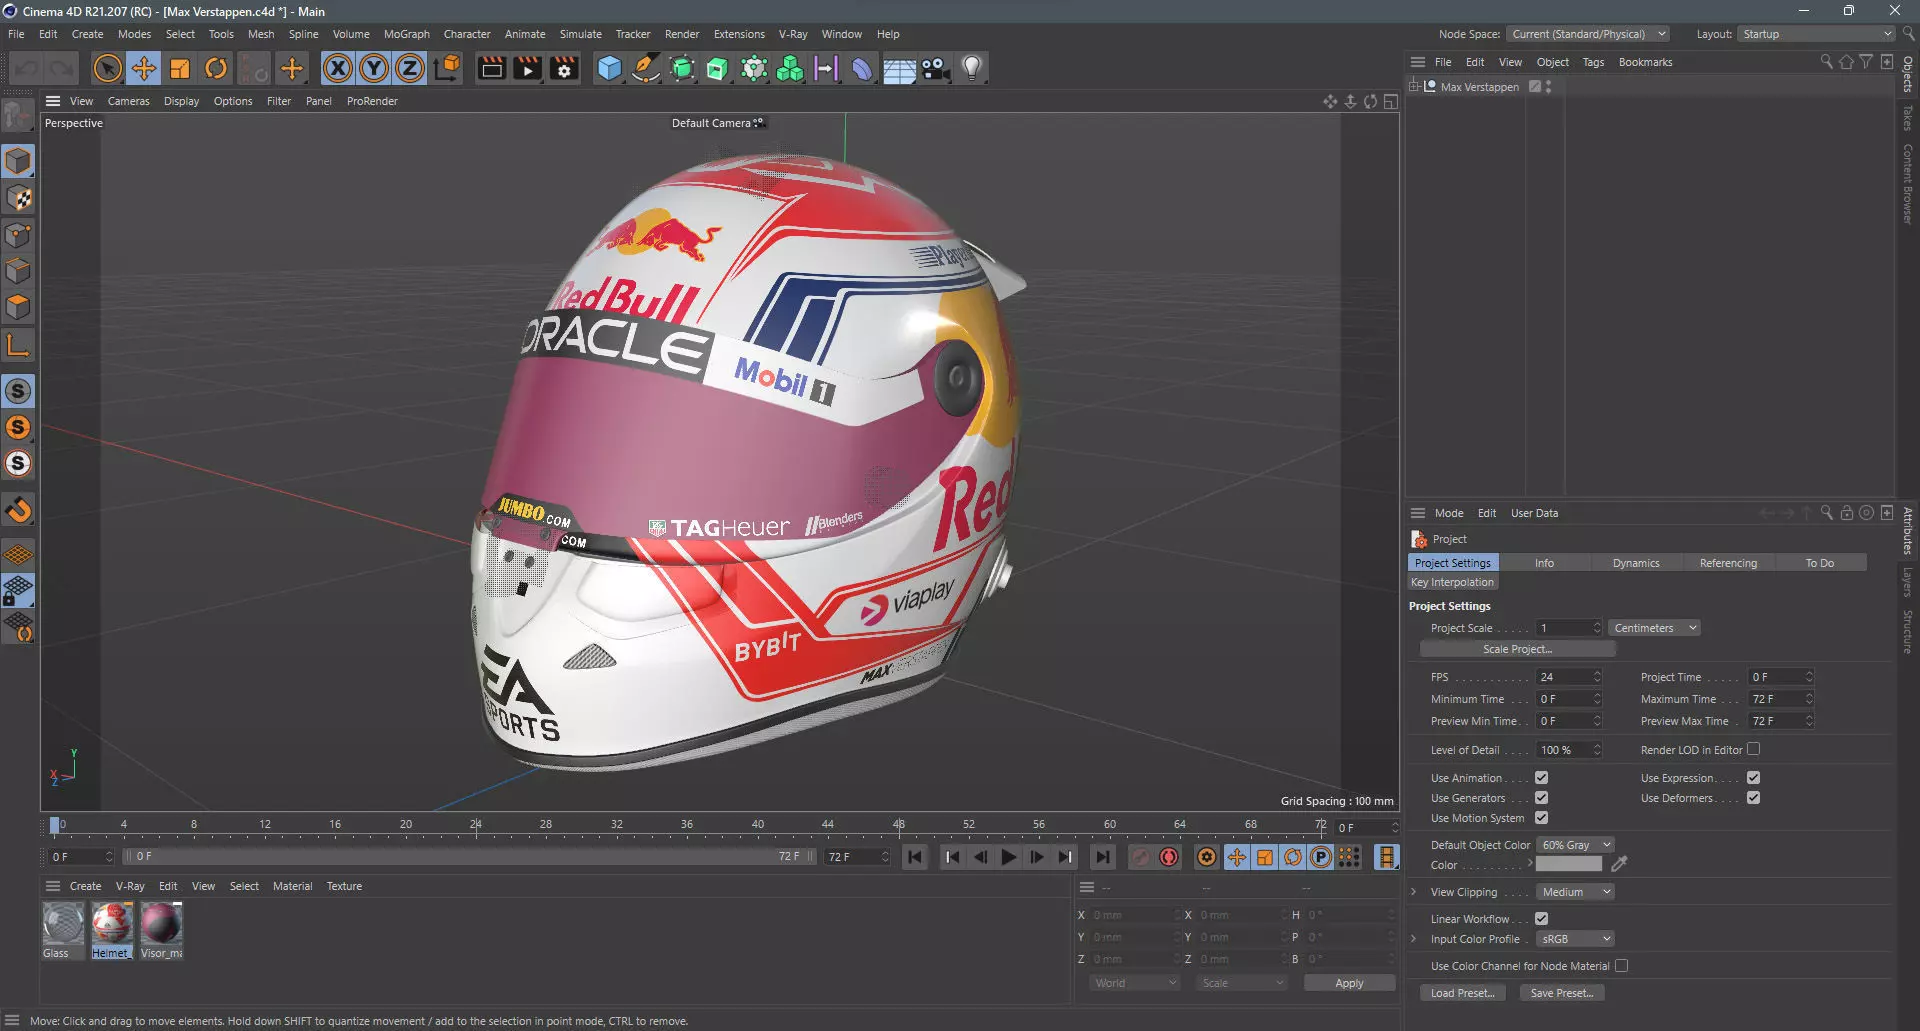Open Node Space dropdown
This screenshot has width=1920, height=1031.
point(1589,34)
